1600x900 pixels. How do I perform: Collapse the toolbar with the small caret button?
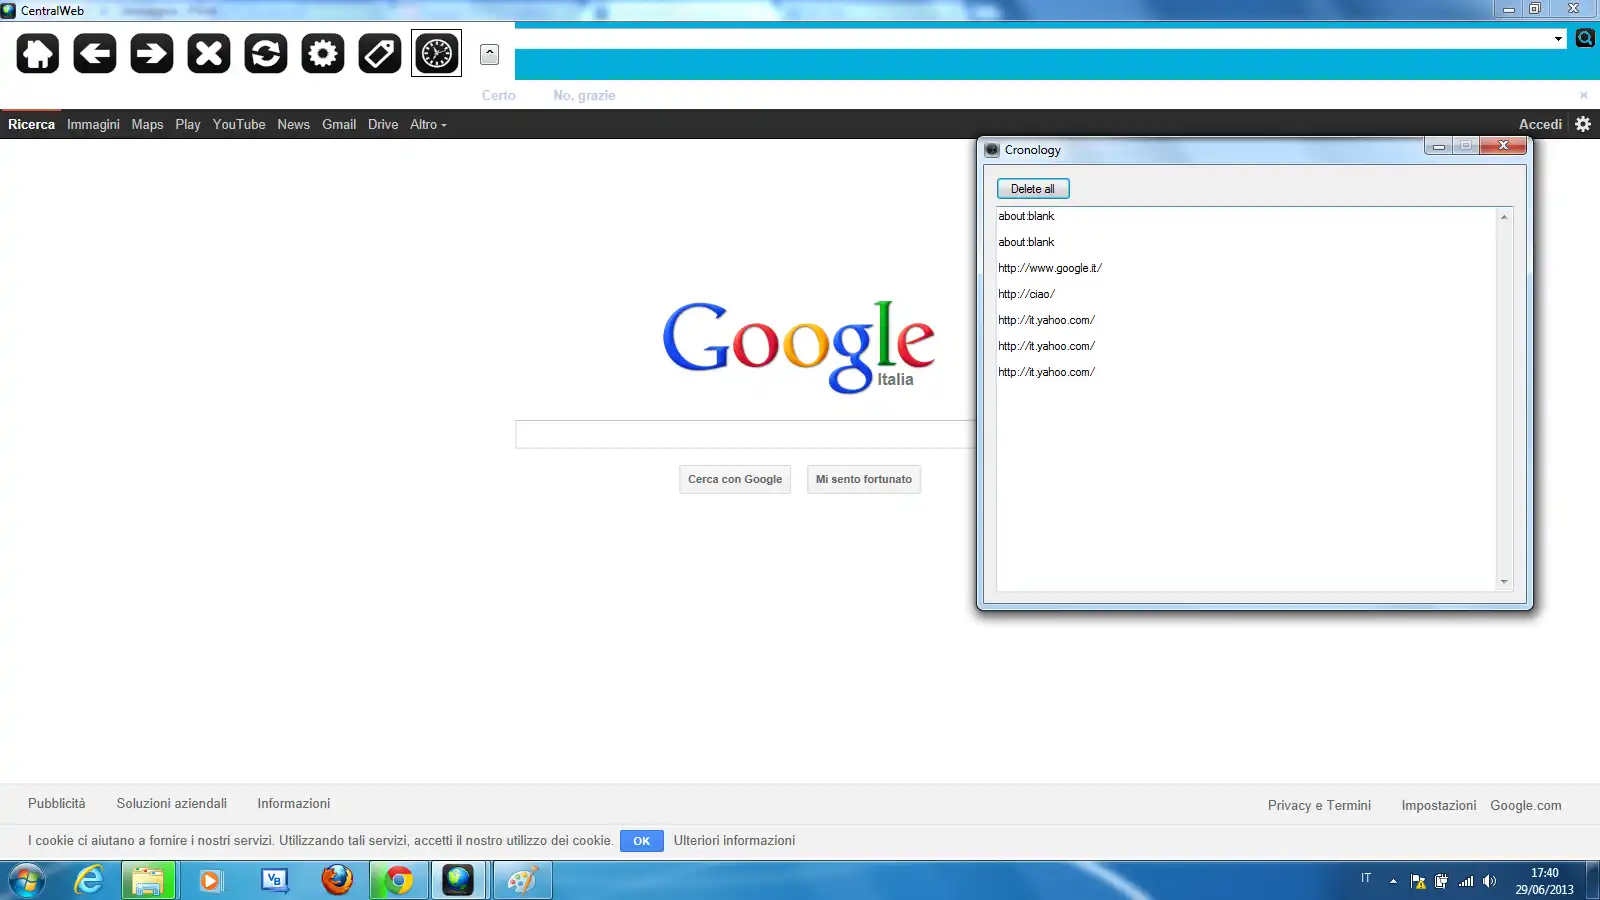[489, 54]
